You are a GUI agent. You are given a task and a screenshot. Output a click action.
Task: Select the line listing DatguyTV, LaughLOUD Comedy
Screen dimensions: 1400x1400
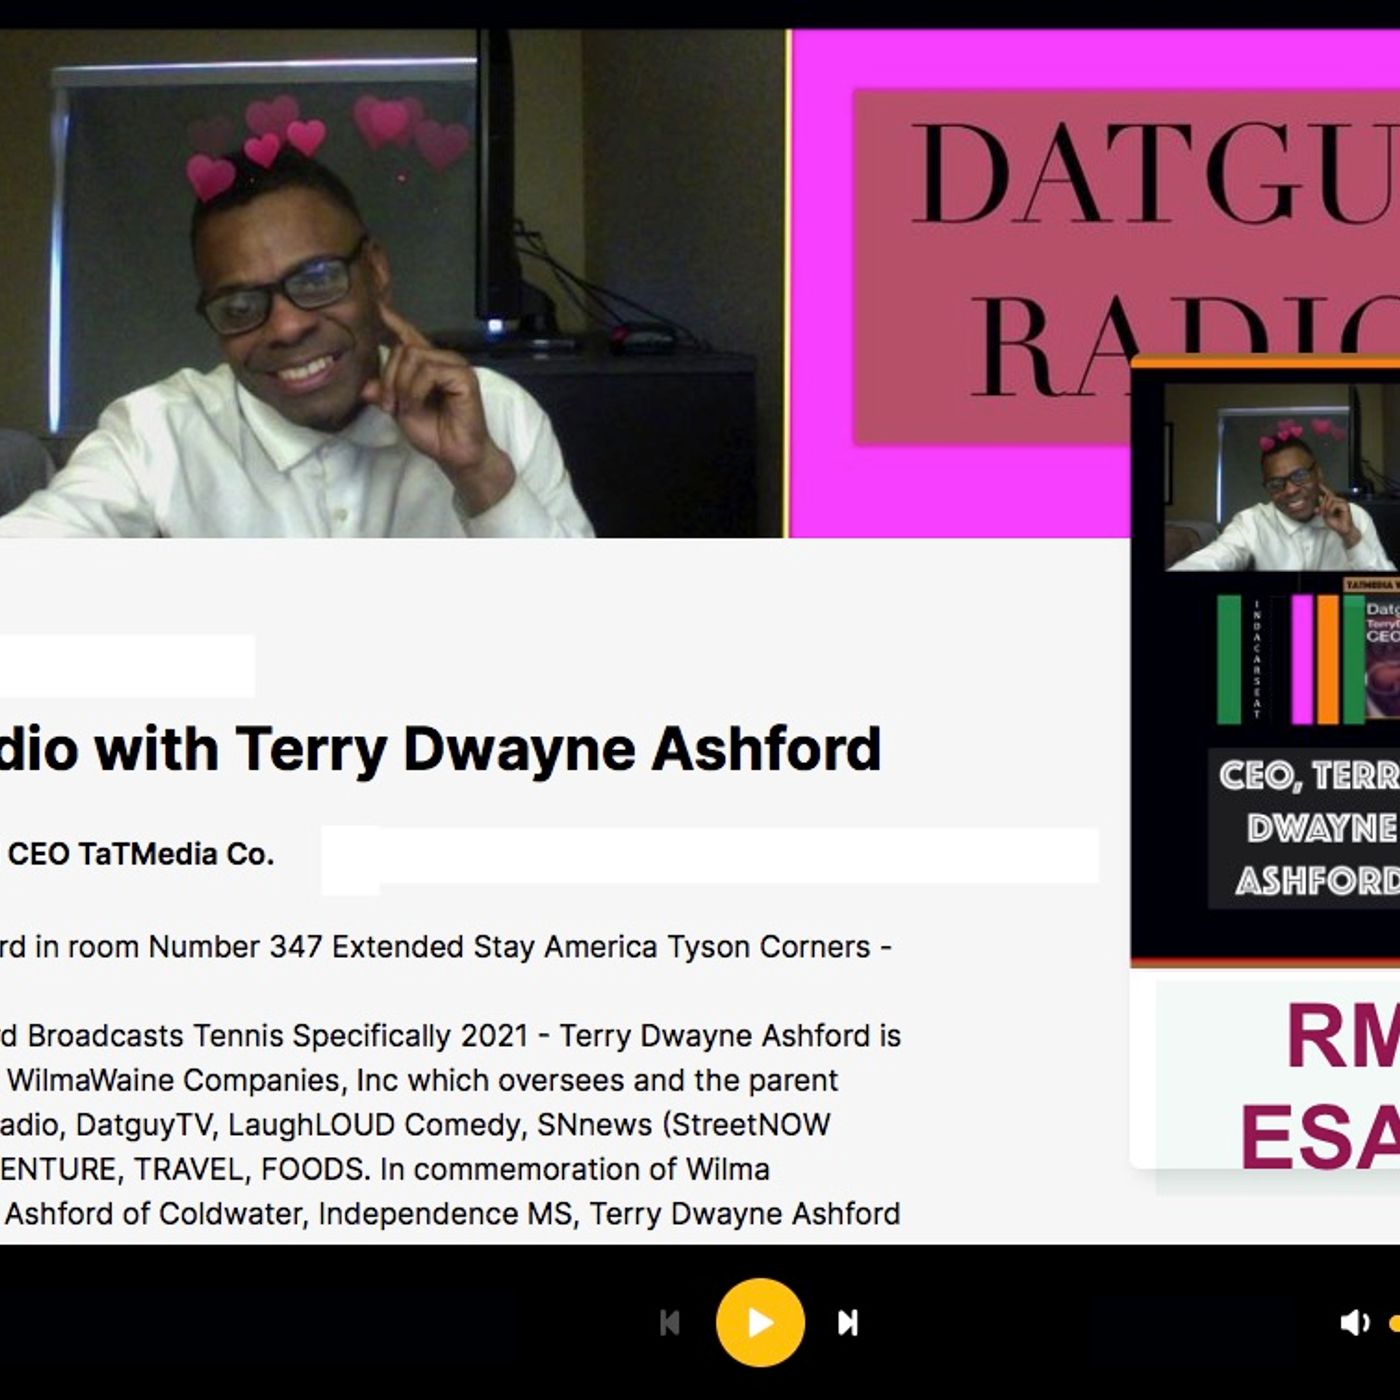(x=415, y=1125)
